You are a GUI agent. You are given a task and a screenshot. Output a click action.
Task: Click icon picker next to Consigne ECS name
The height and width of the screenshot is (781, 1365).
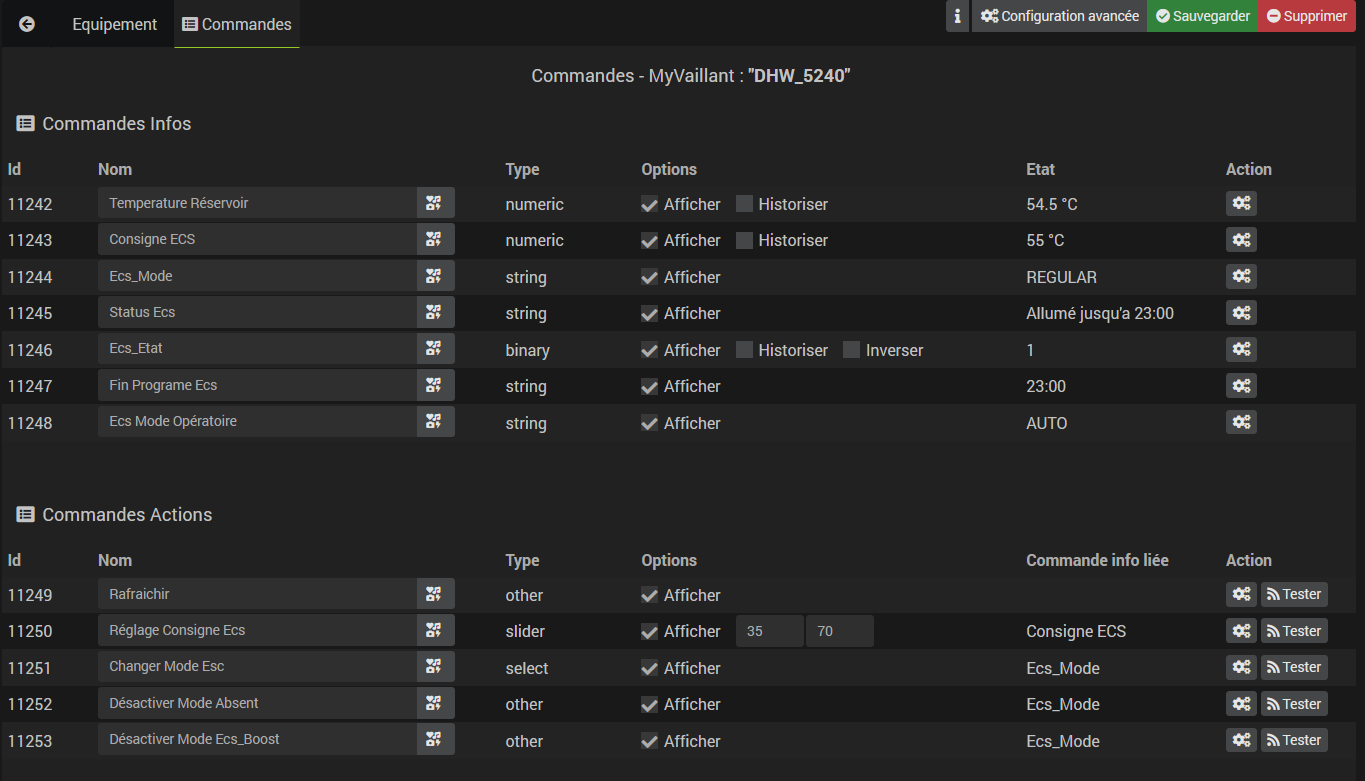coord(434,240)
